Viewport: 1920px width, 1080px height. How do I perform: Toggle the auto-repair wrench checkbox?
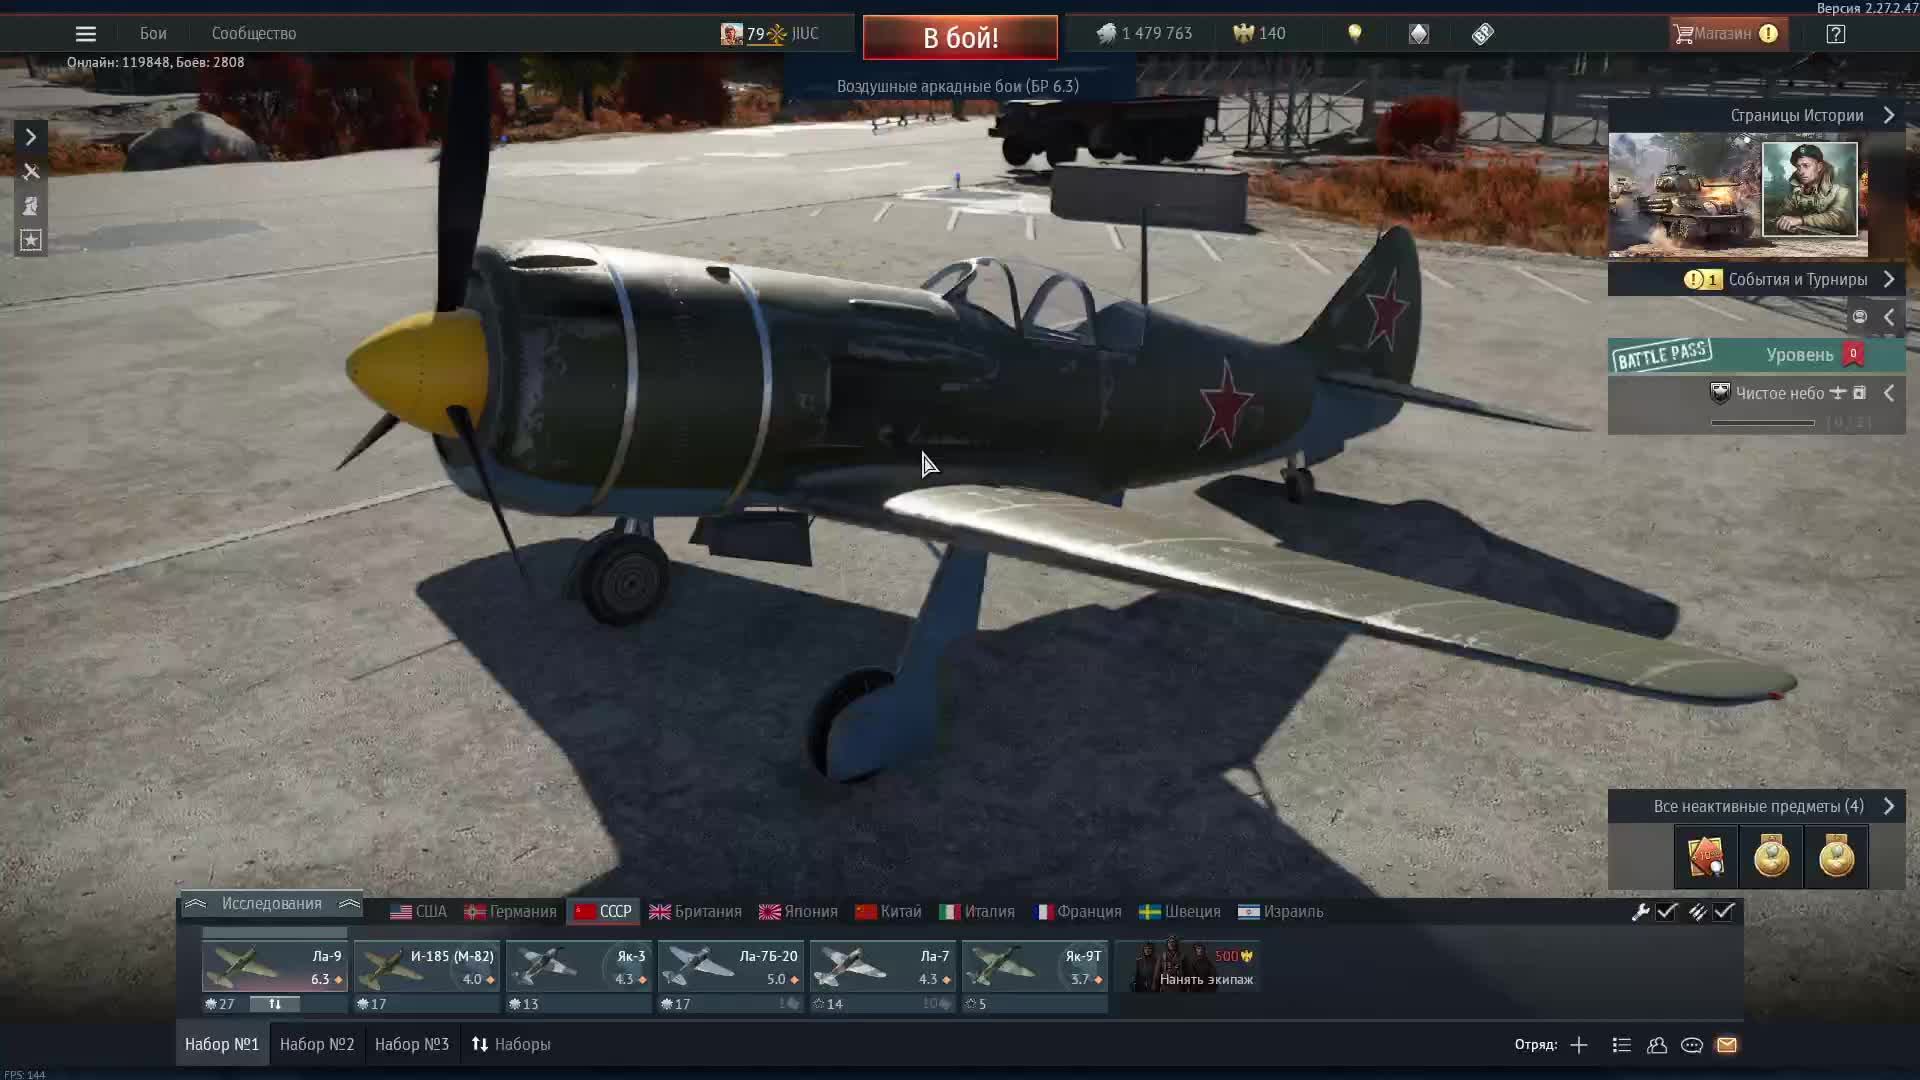[1666, 912]
